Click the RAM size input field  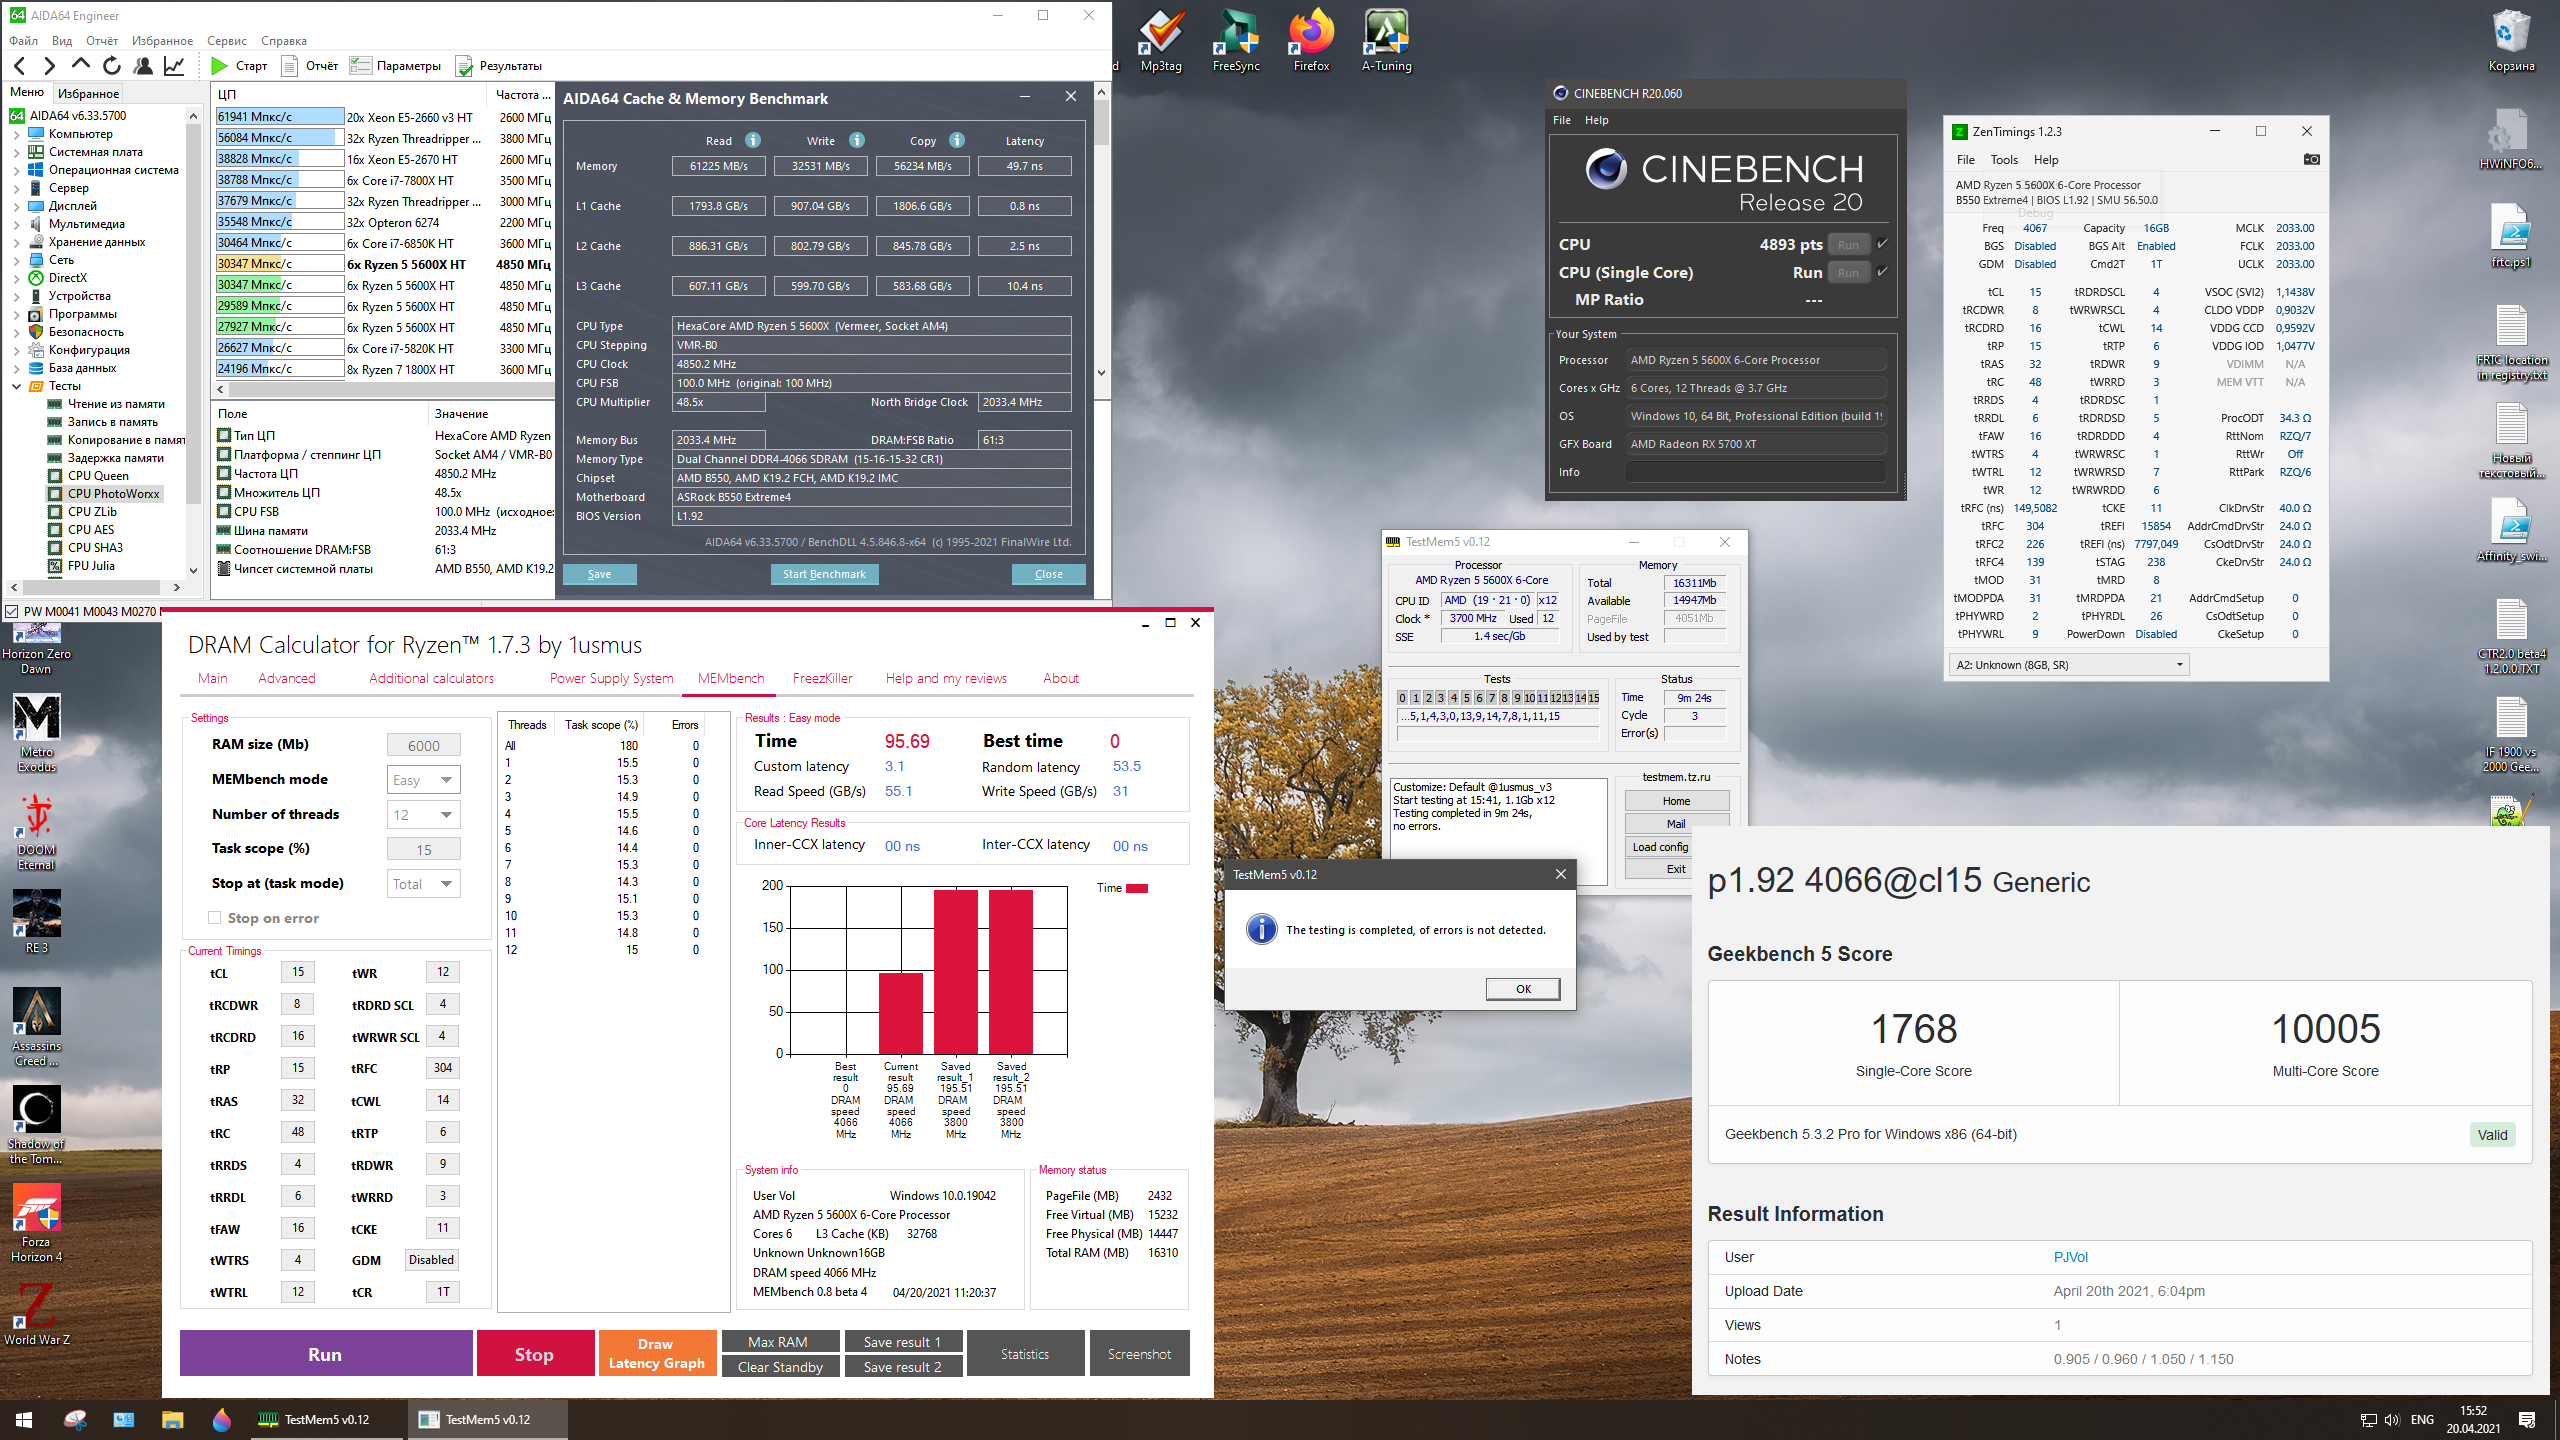pyautogui.click(x=423, y=745)
